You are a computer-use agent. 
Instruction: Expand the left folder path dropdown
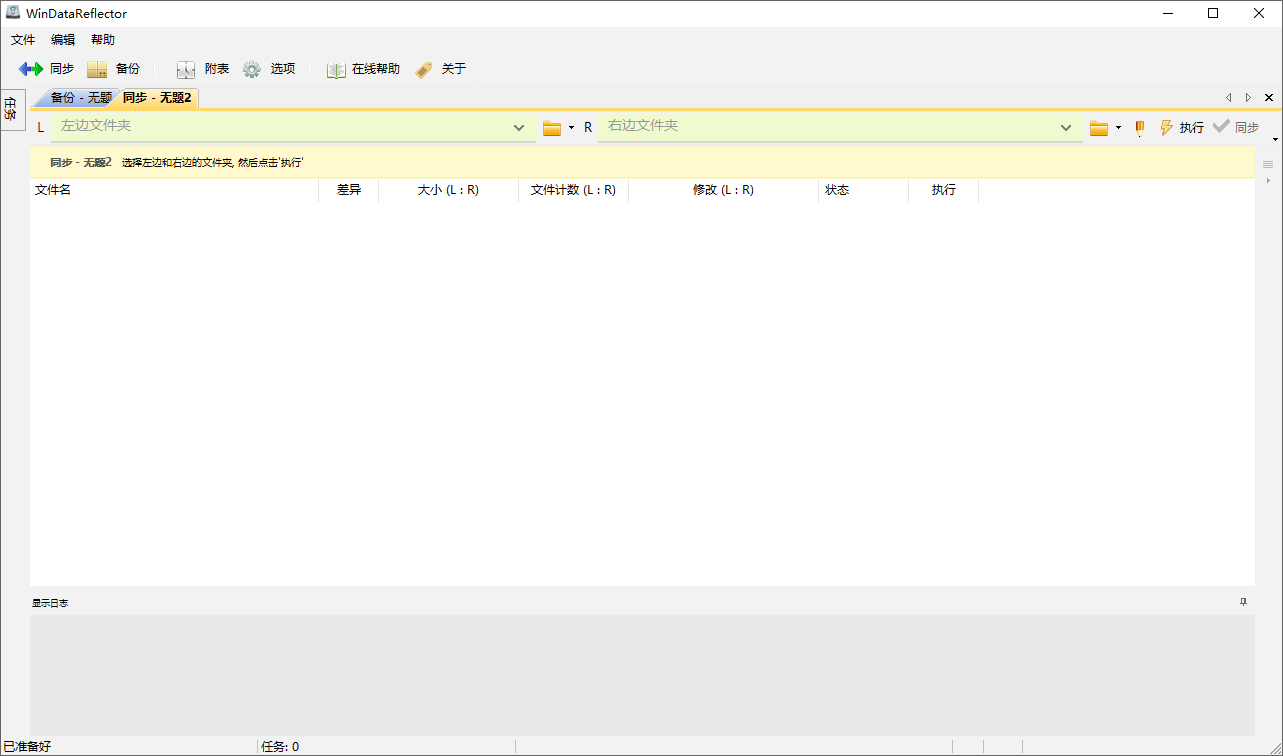[x=519, y=128]
